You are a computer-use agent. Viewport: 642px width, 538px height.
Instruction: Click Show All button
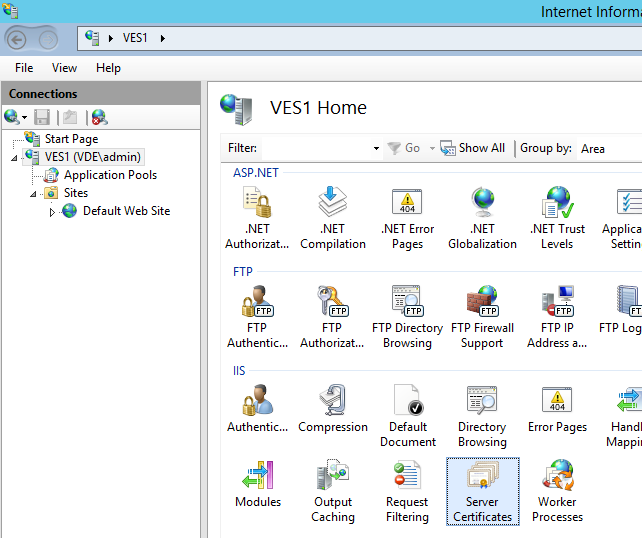click(472, 148)
